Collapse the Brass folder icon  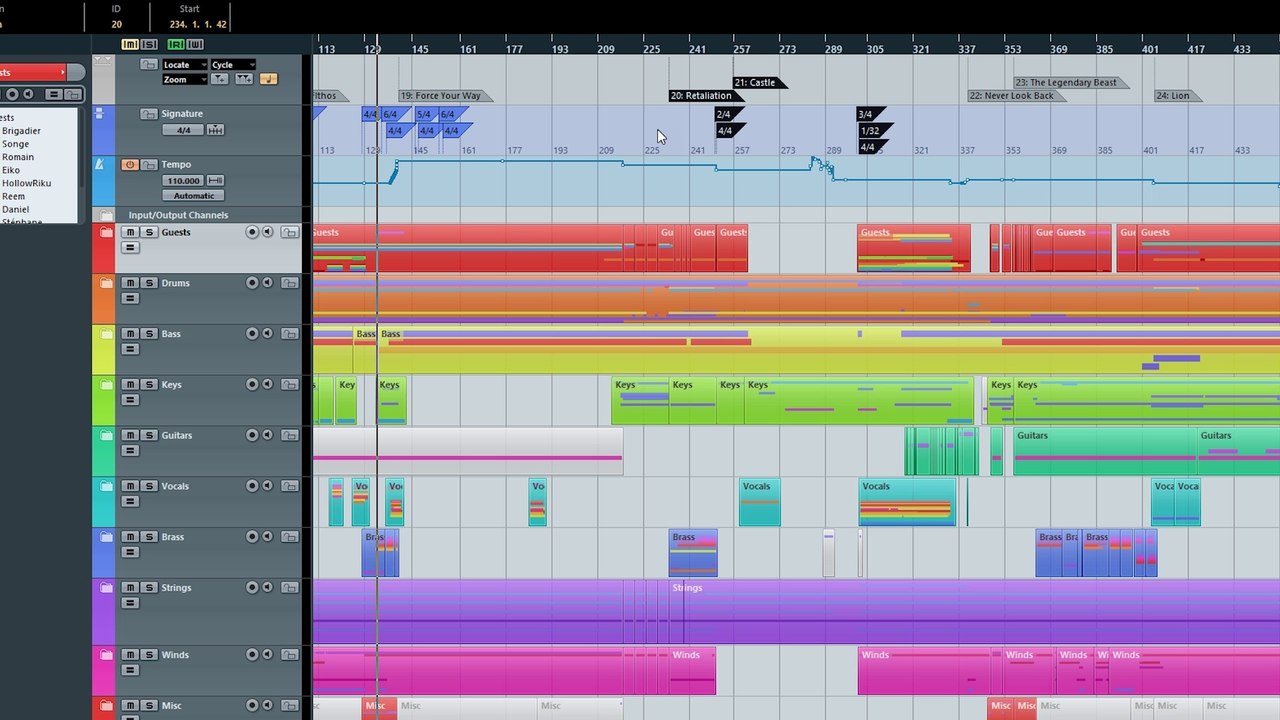106,538
